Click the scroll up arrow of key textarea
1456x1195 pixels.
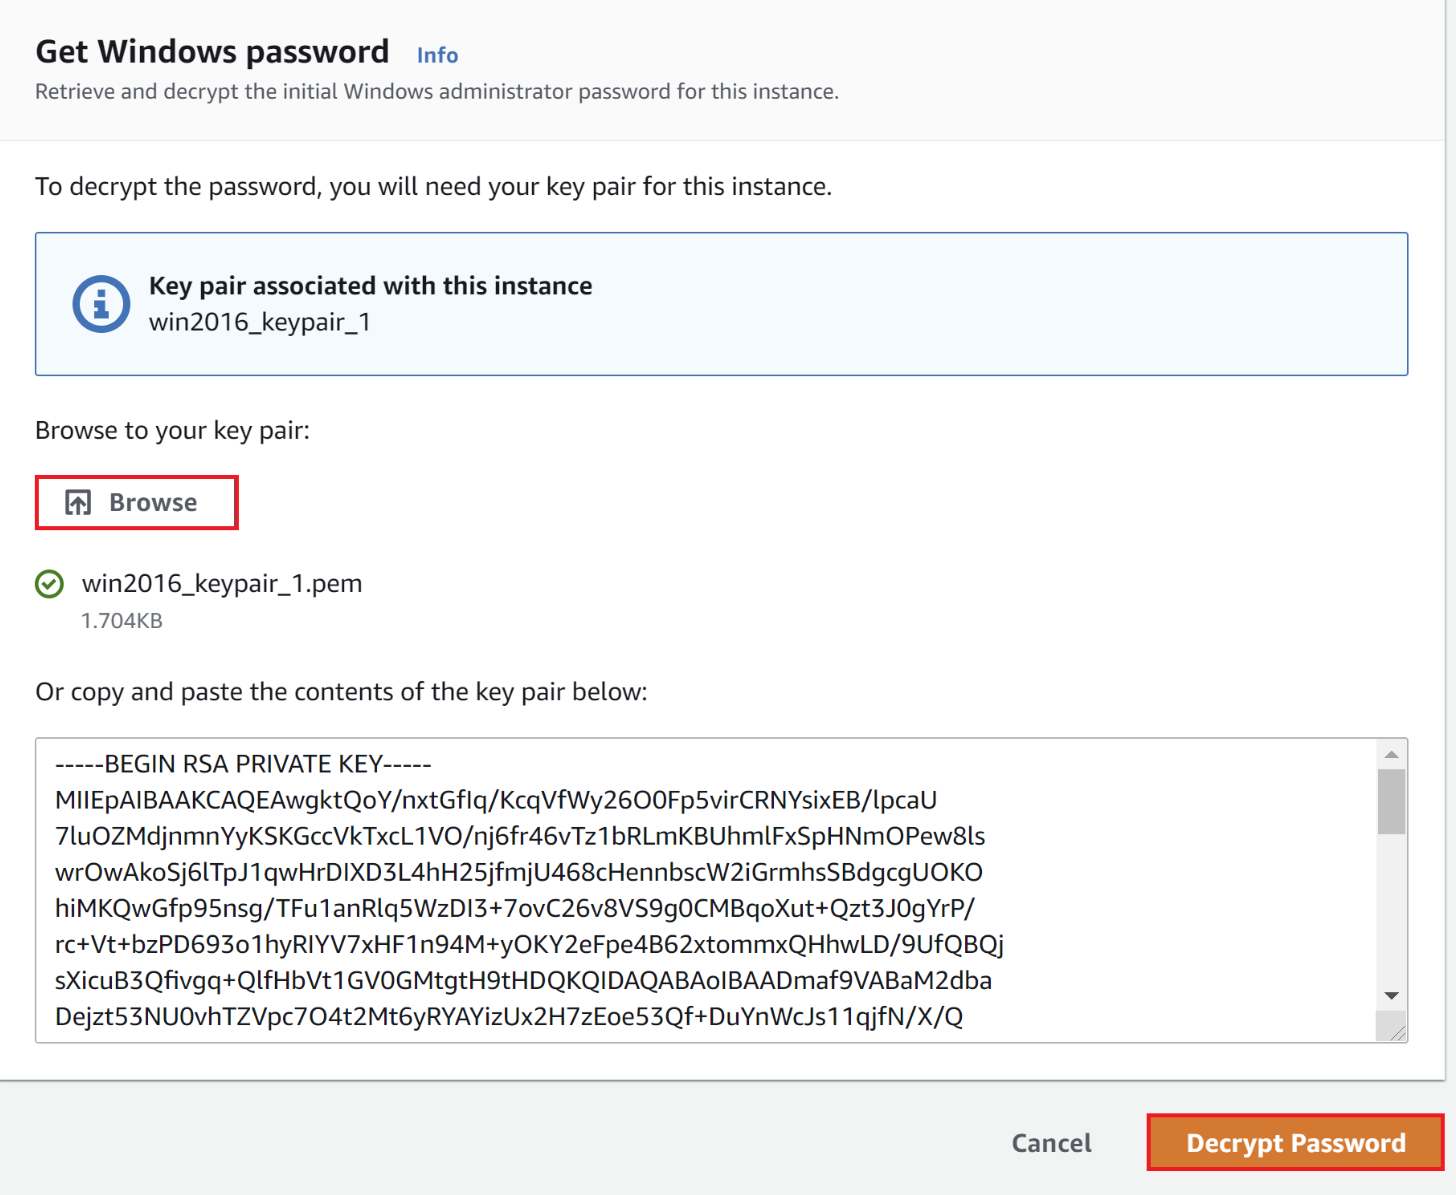pyautogui.click(x=1391, y=754)
